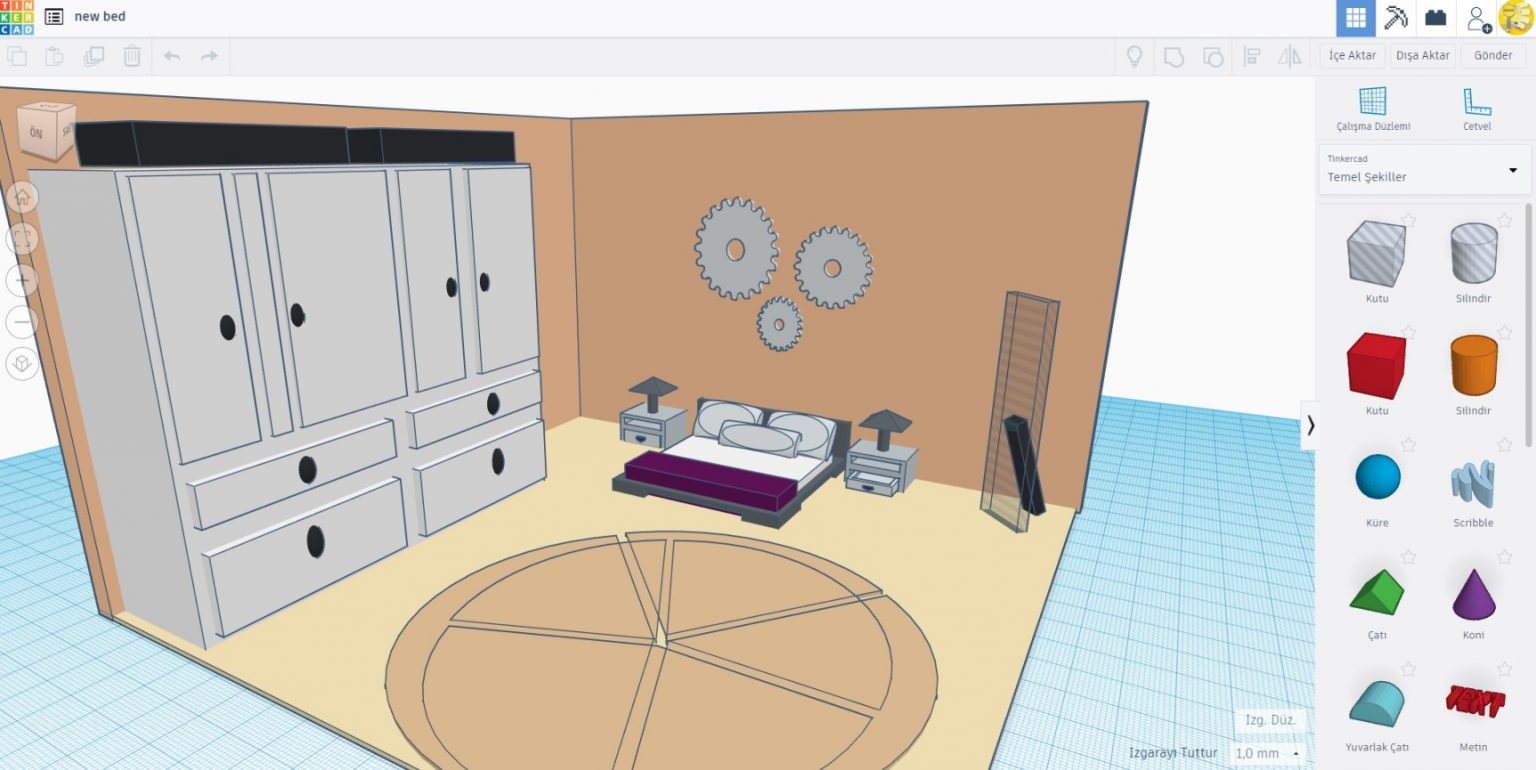Open the Align tool
Screen dimensions: 1536x770
1252,58
